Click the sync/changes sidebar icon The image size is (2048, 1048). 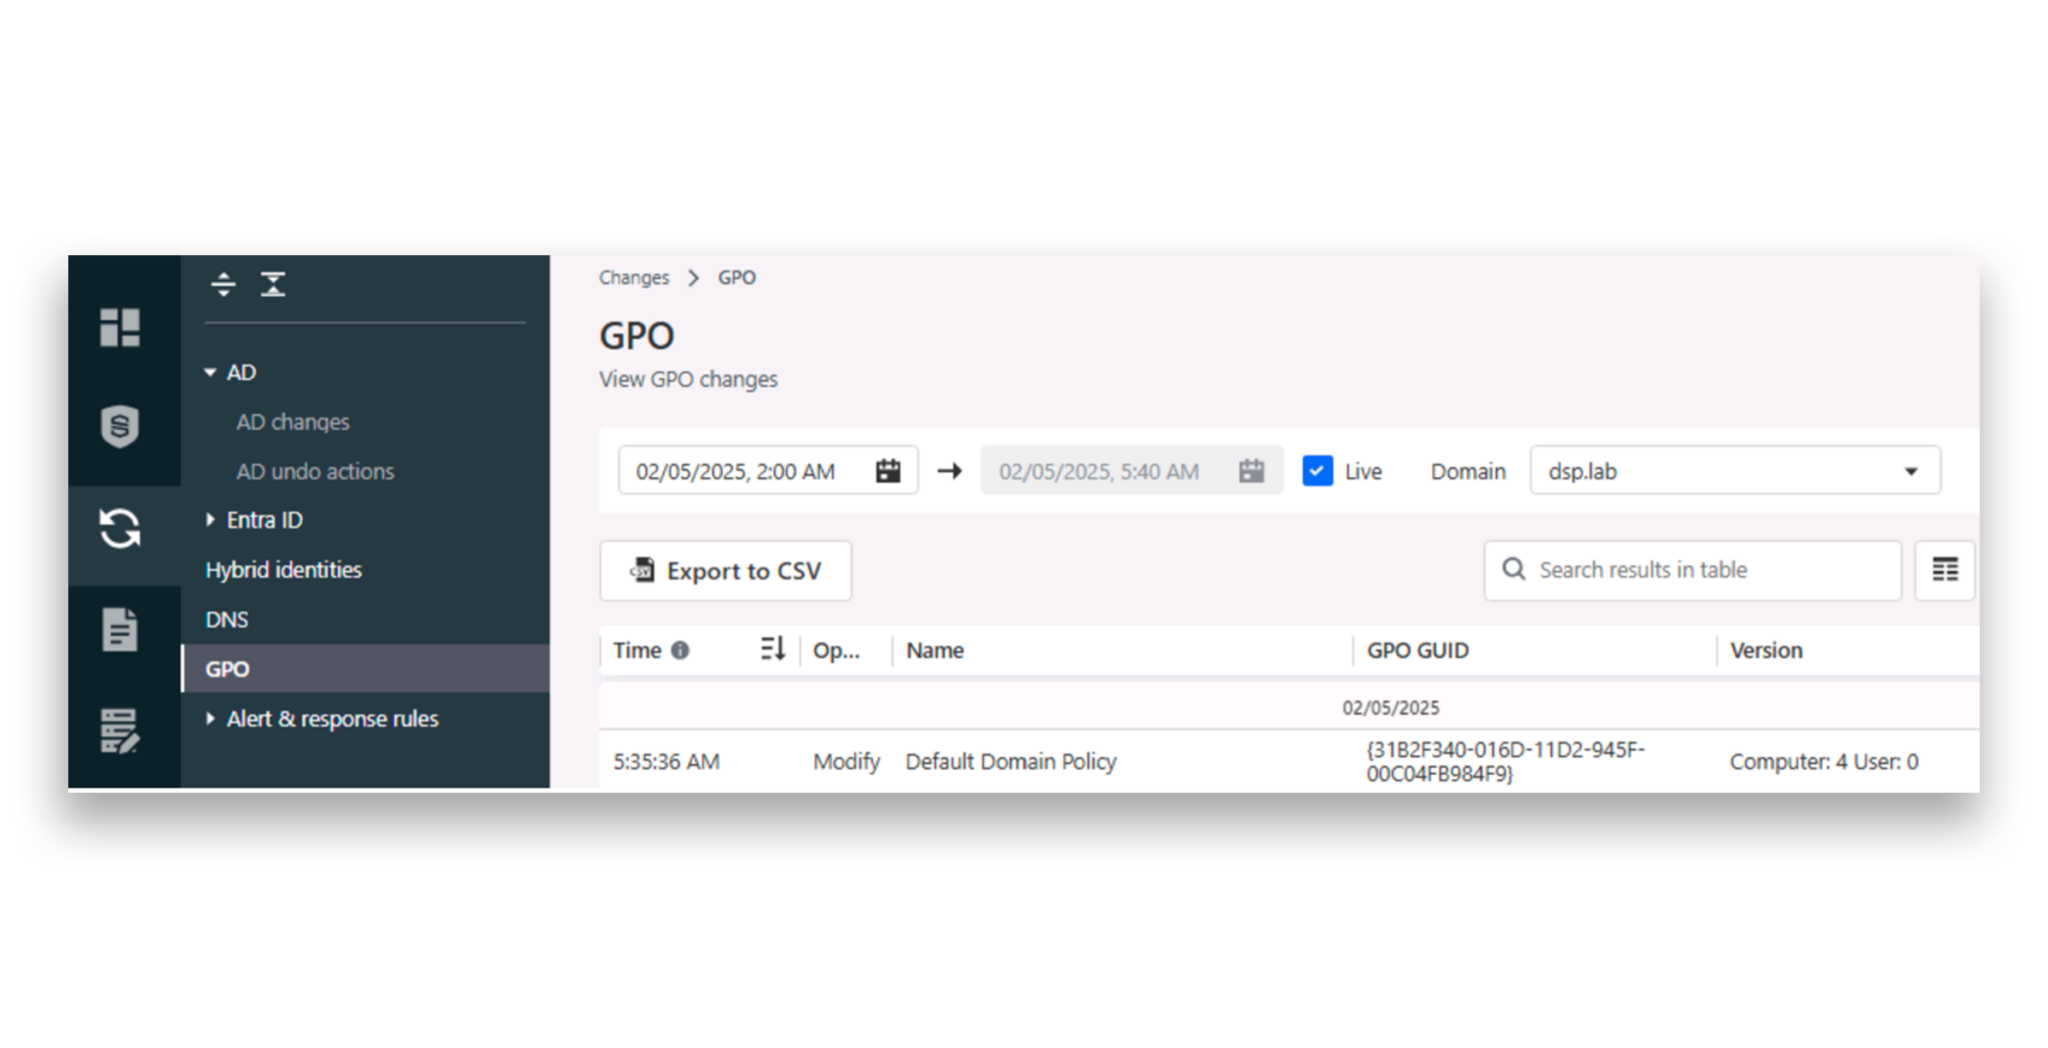[x=122, y=530]
